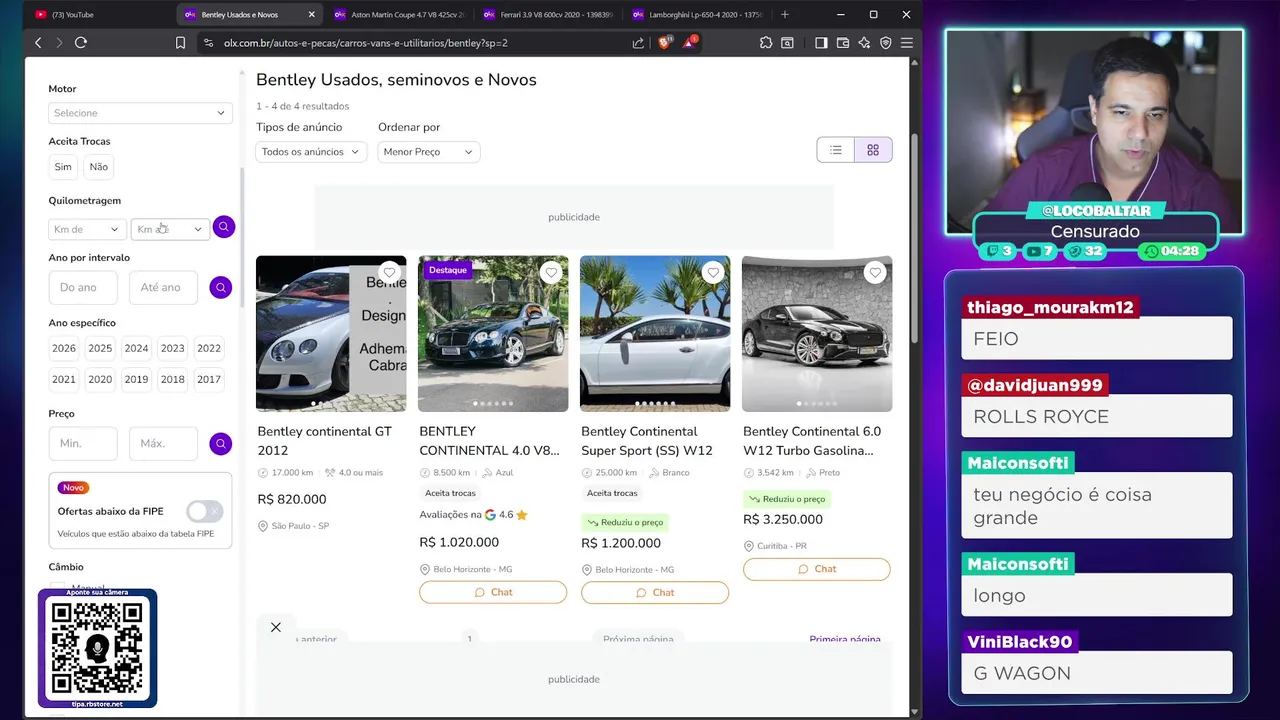The width and height of the screenshot is (1280, 720).
Task: Open Bentley Continental Super Sport (SS) W12 title
Action: [647, 441]
